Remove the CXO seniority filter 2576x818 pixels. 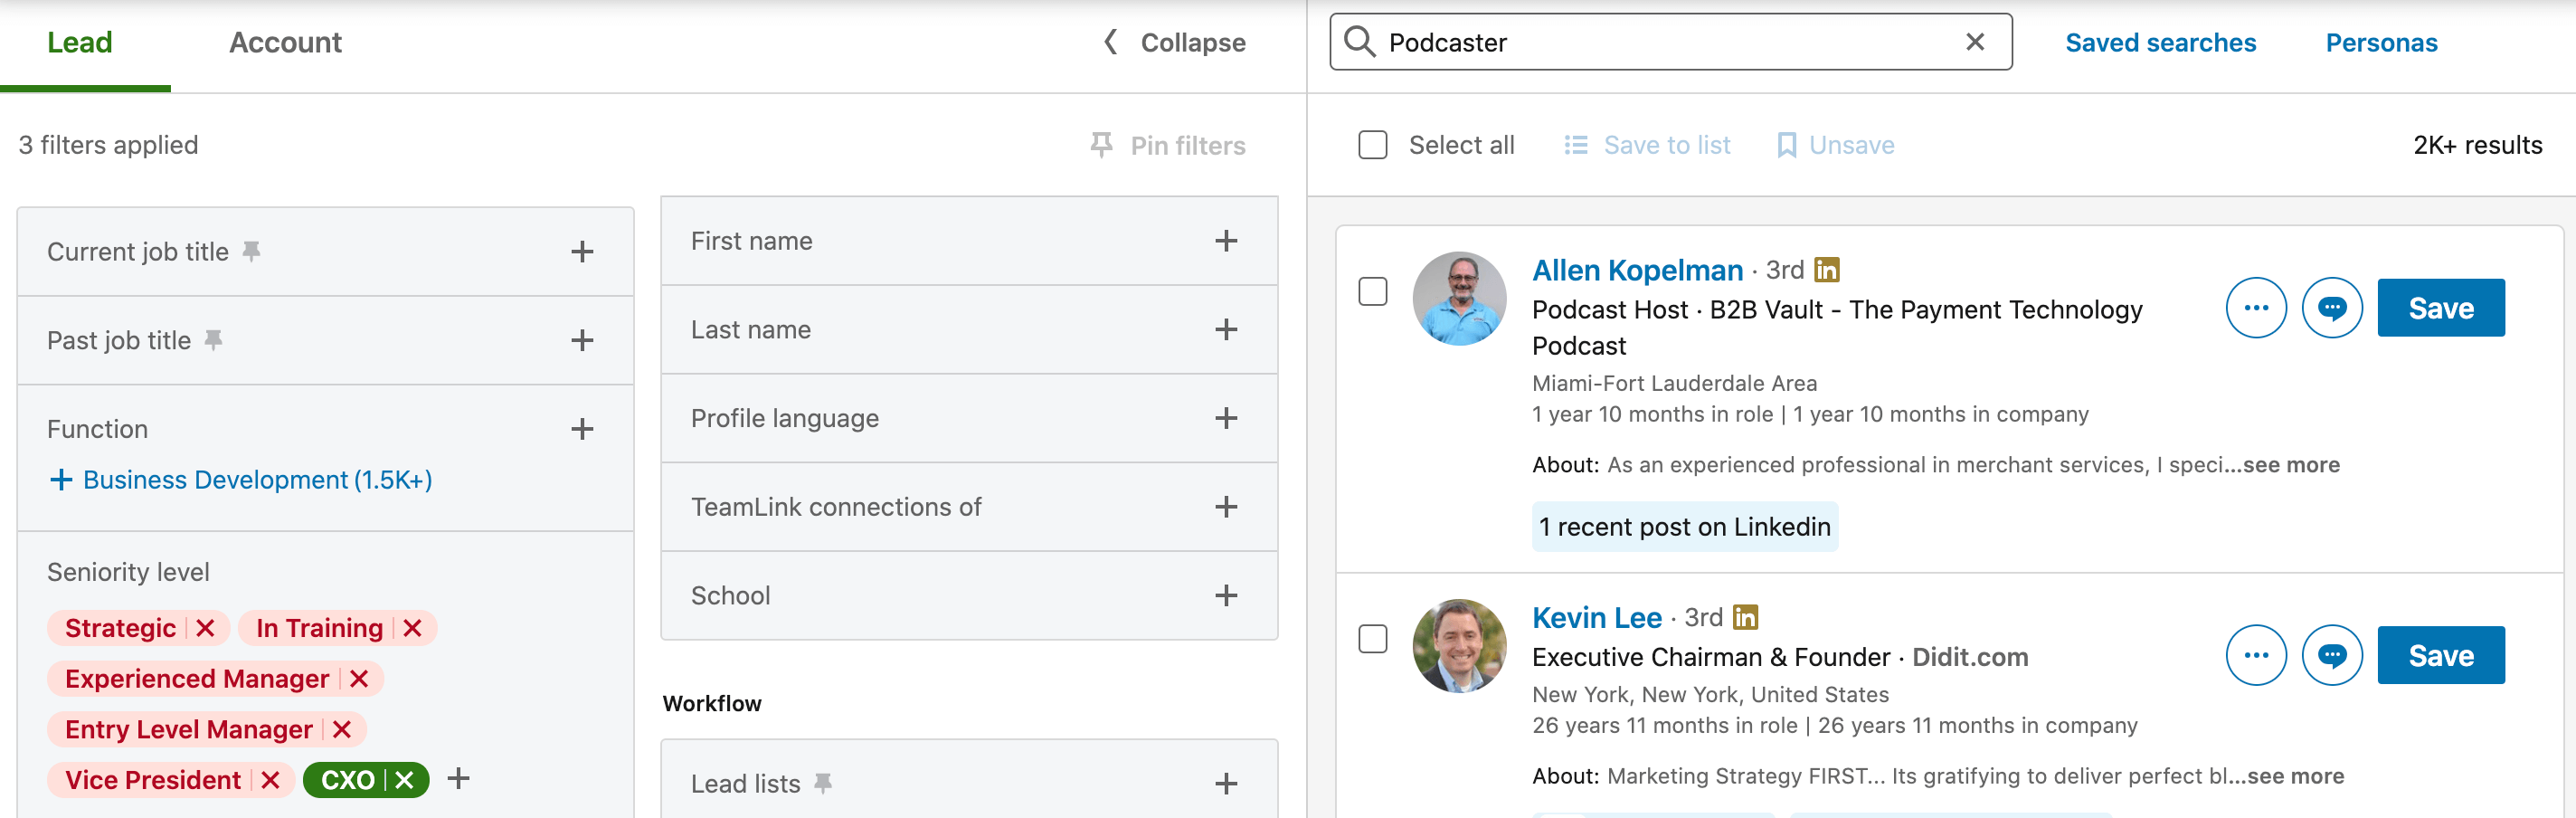pyautogui.click(x=405, y=780)
